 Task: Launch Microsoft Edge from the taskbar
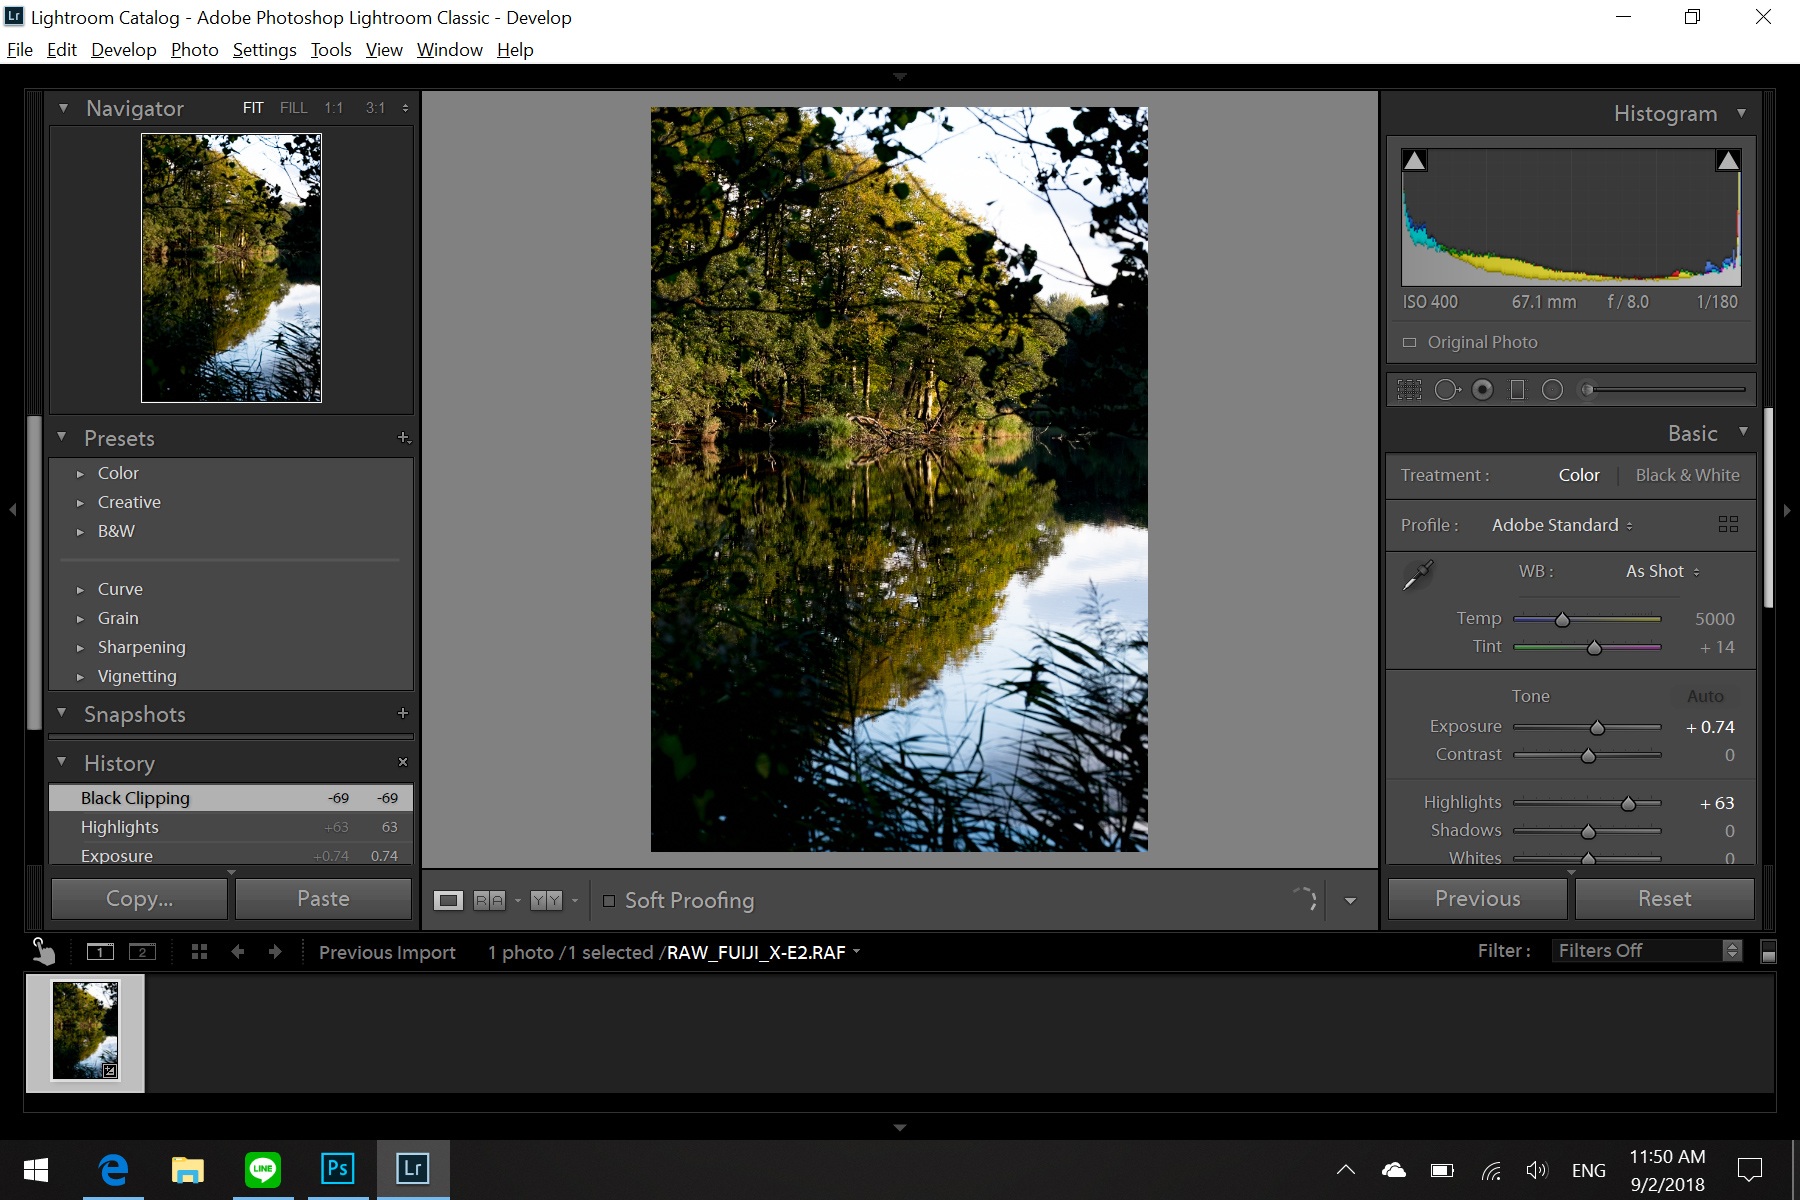(113, 1168)
